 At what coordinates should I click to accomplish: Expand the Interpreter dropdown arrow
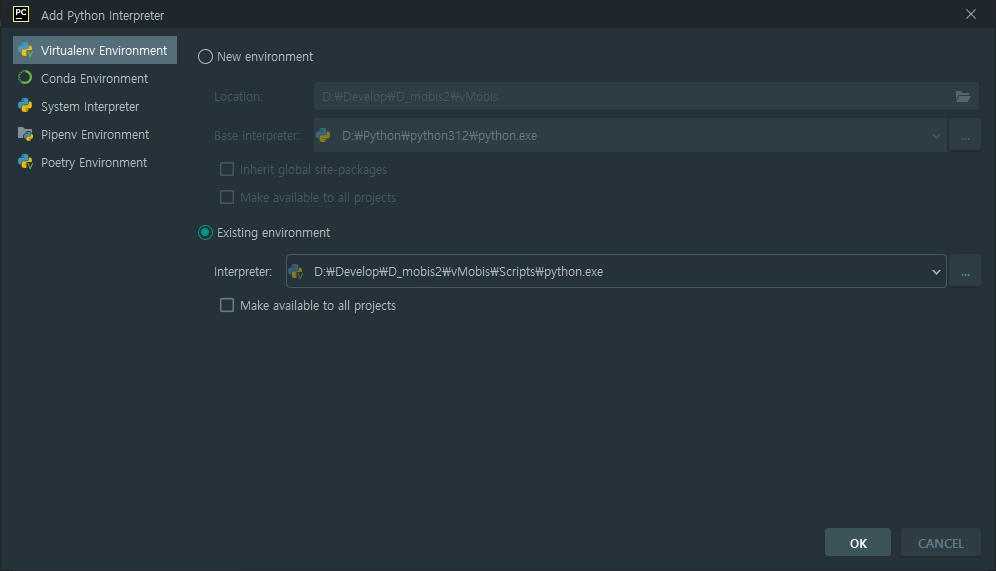pyautogui.click(x=936, y=272)
